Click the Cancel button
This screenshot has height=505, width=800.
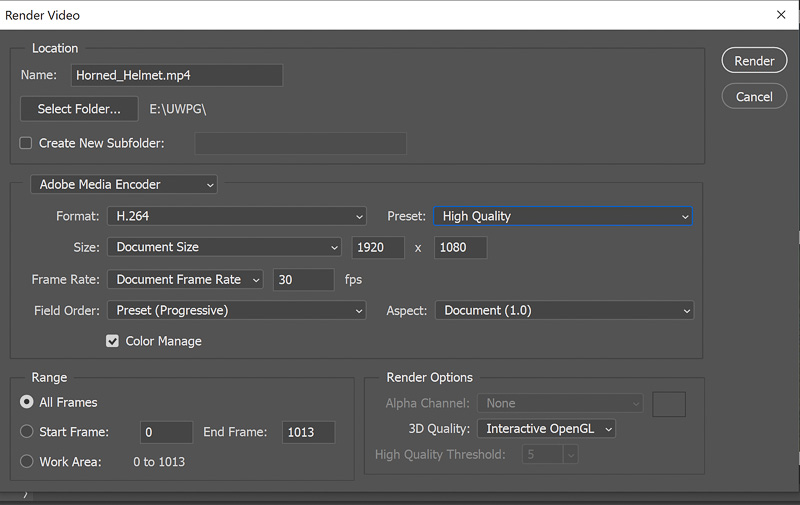coord(754,97)
